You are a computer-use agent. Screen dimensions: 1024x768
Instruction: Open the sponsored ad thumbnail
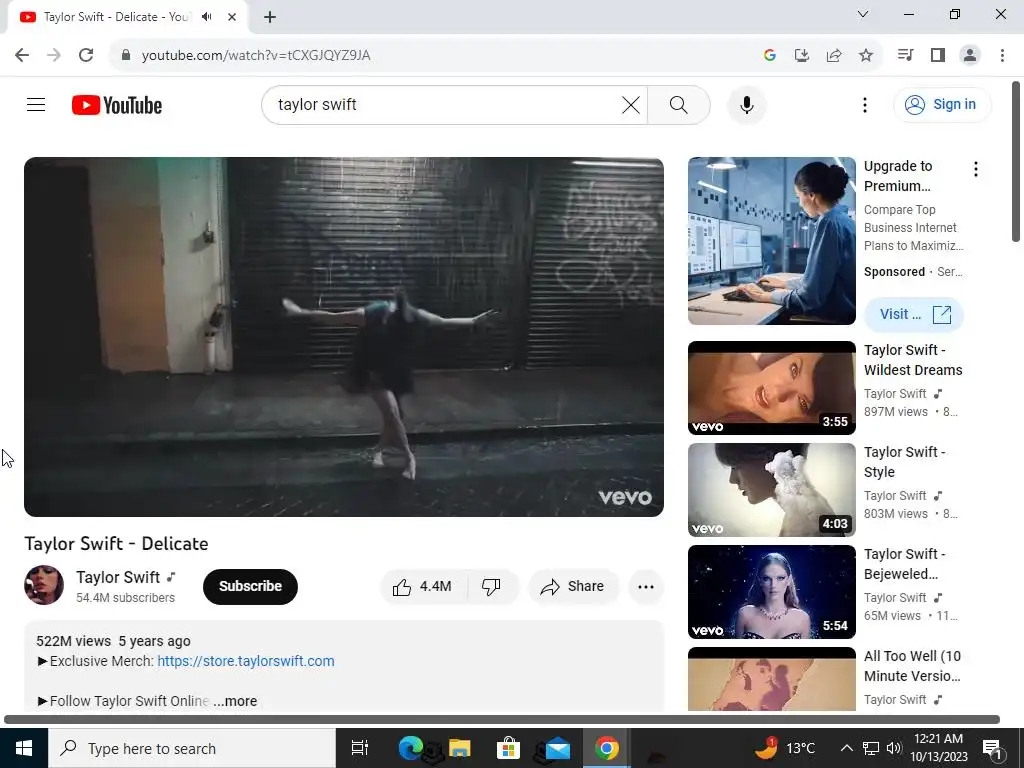tap(771, 240)
